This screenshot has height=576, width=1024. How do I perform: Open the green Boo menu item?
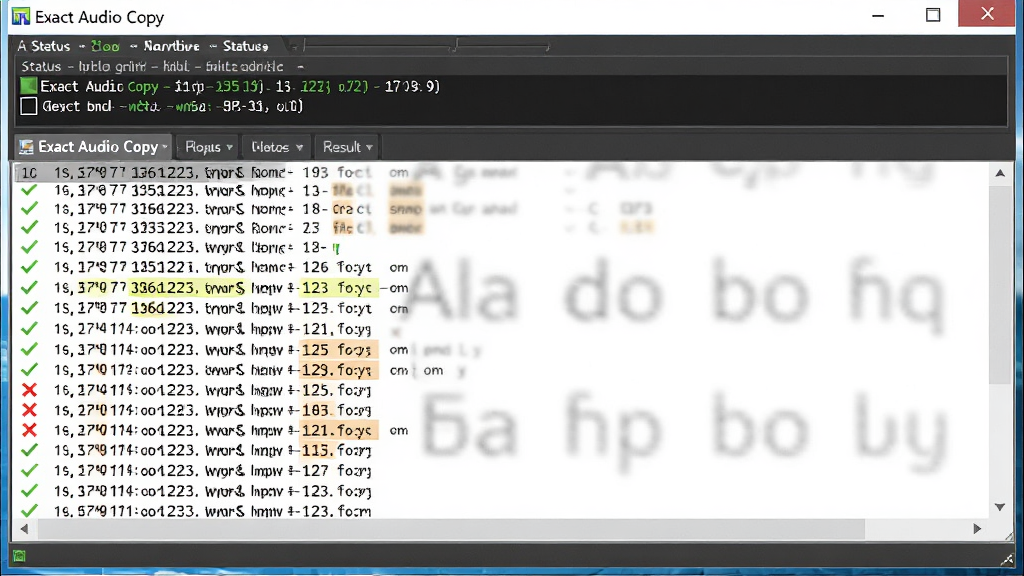click(105, 46)
